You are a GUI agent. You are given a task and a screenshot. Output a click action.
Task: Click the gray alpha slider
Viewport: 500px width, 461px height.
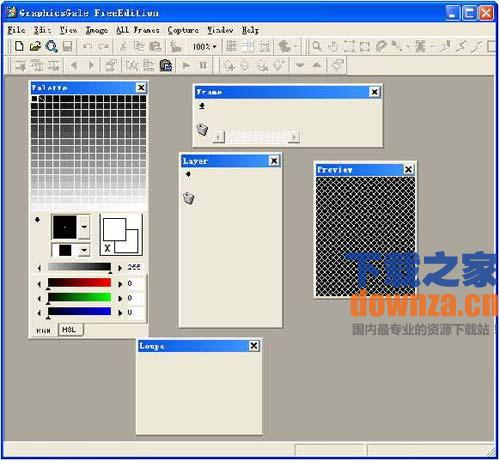click(x=79, y=267)
